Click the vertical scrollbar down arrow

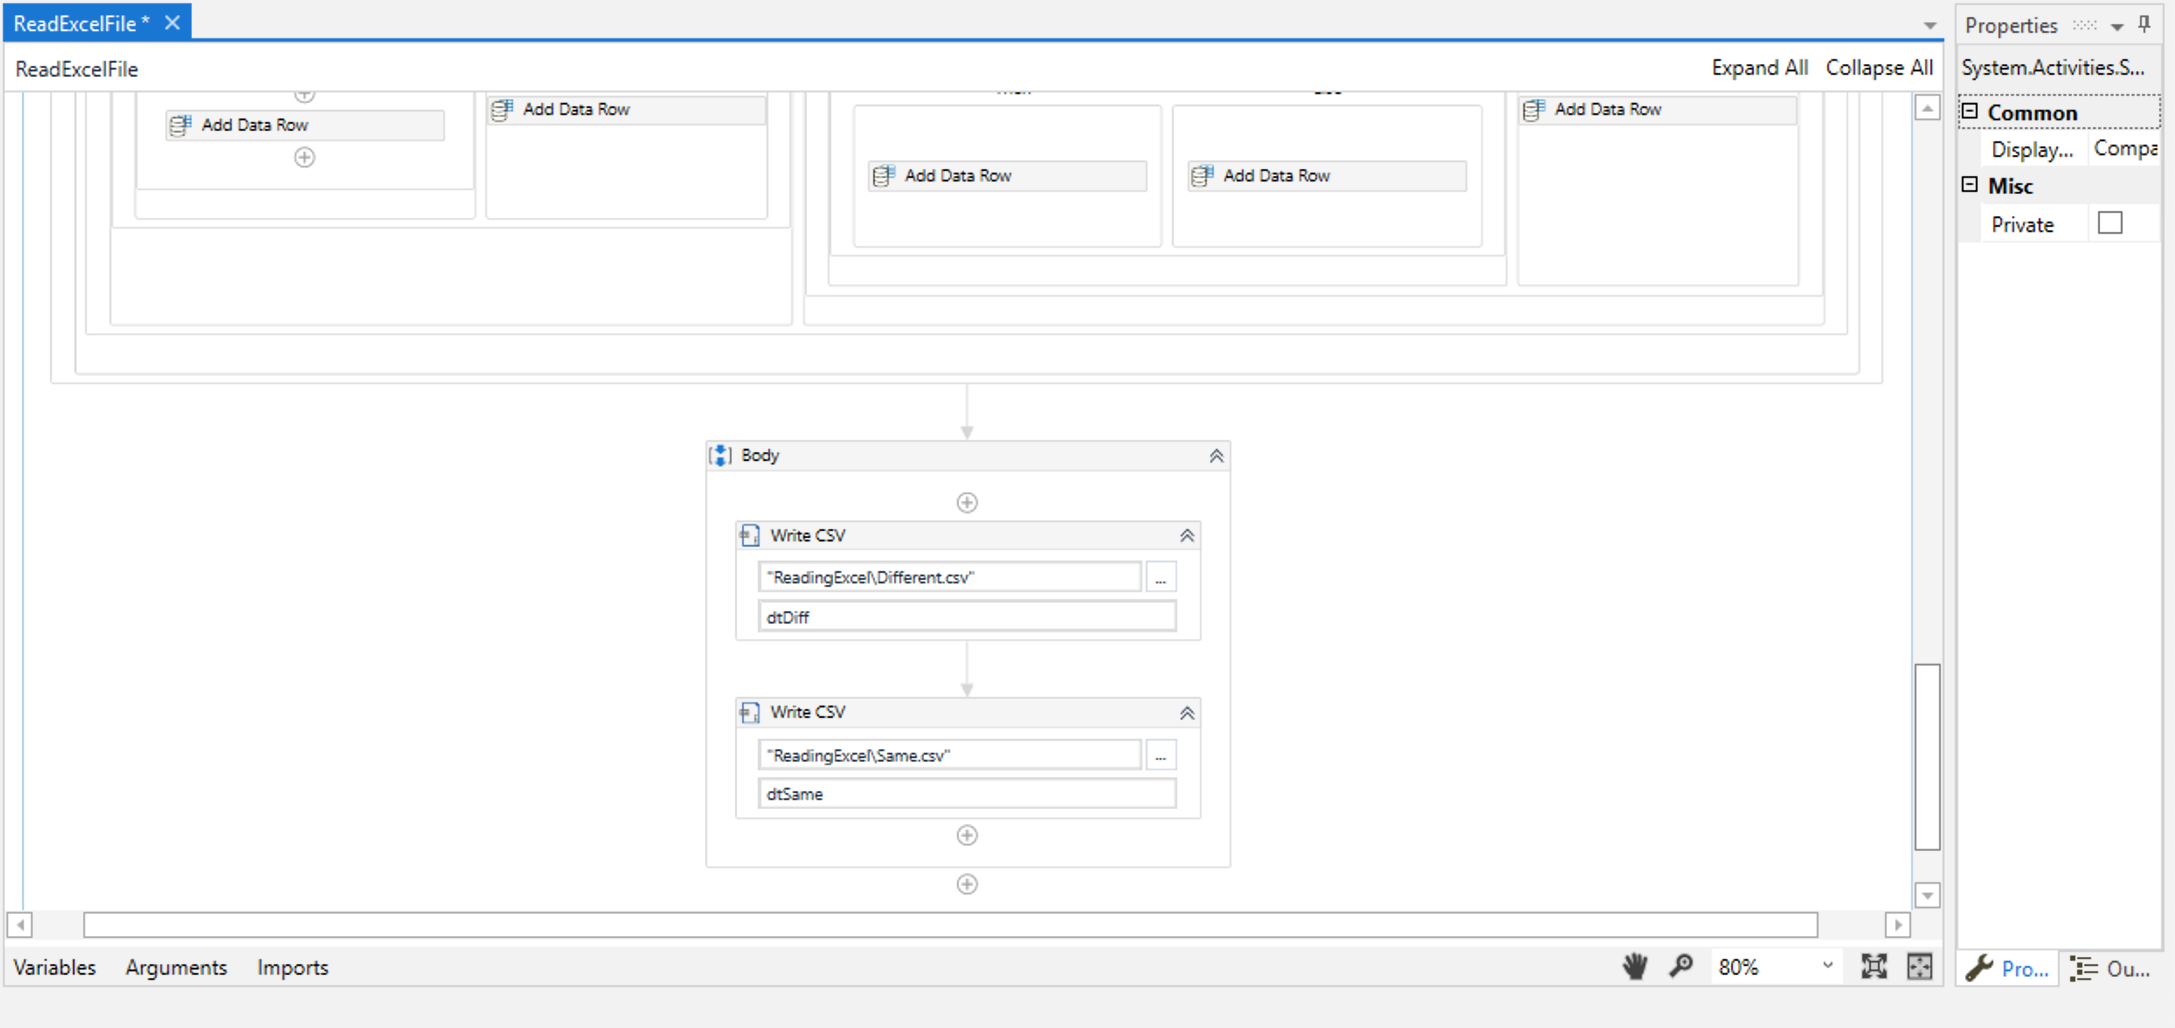[x=1927, y=894]
